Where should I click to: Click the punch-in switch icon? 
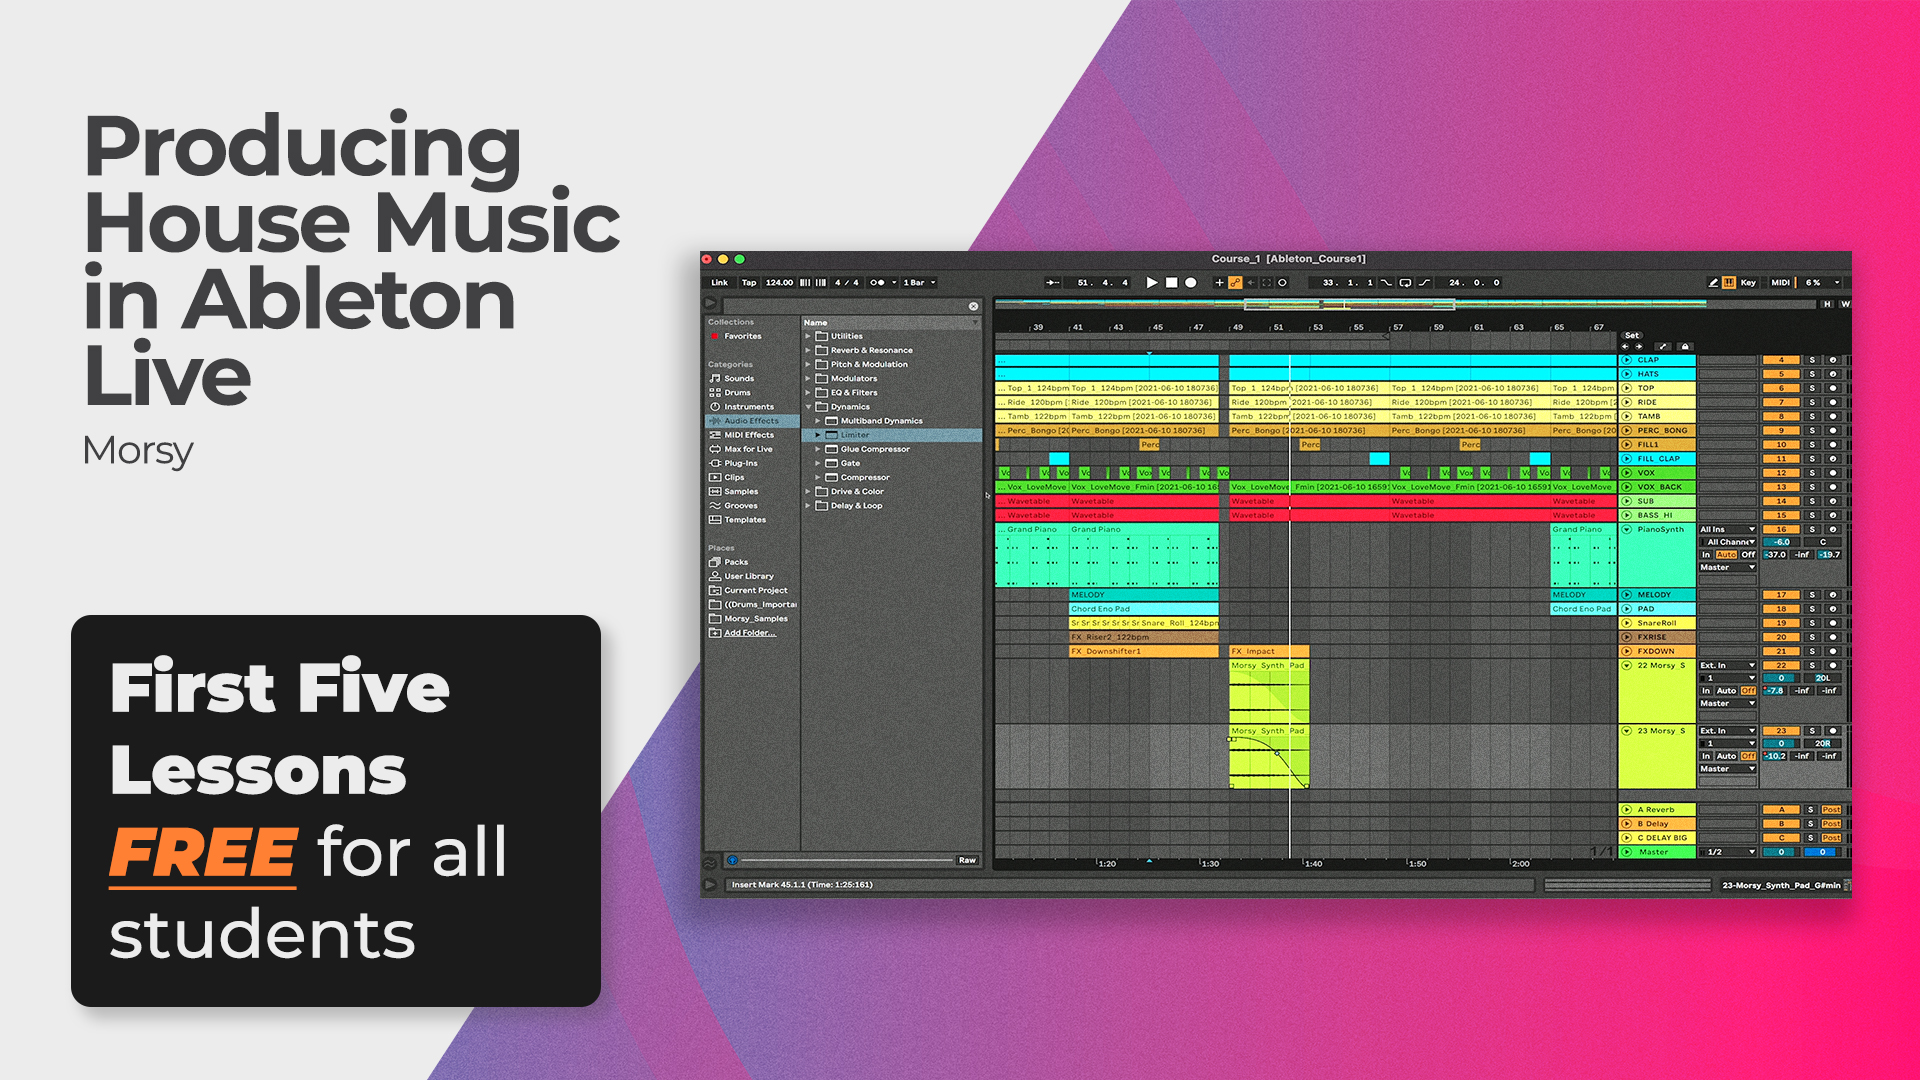tap(1386, 283)
